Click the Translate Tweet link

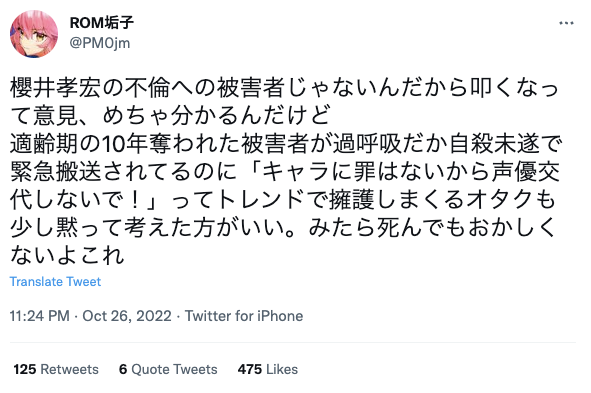point(55,281)
